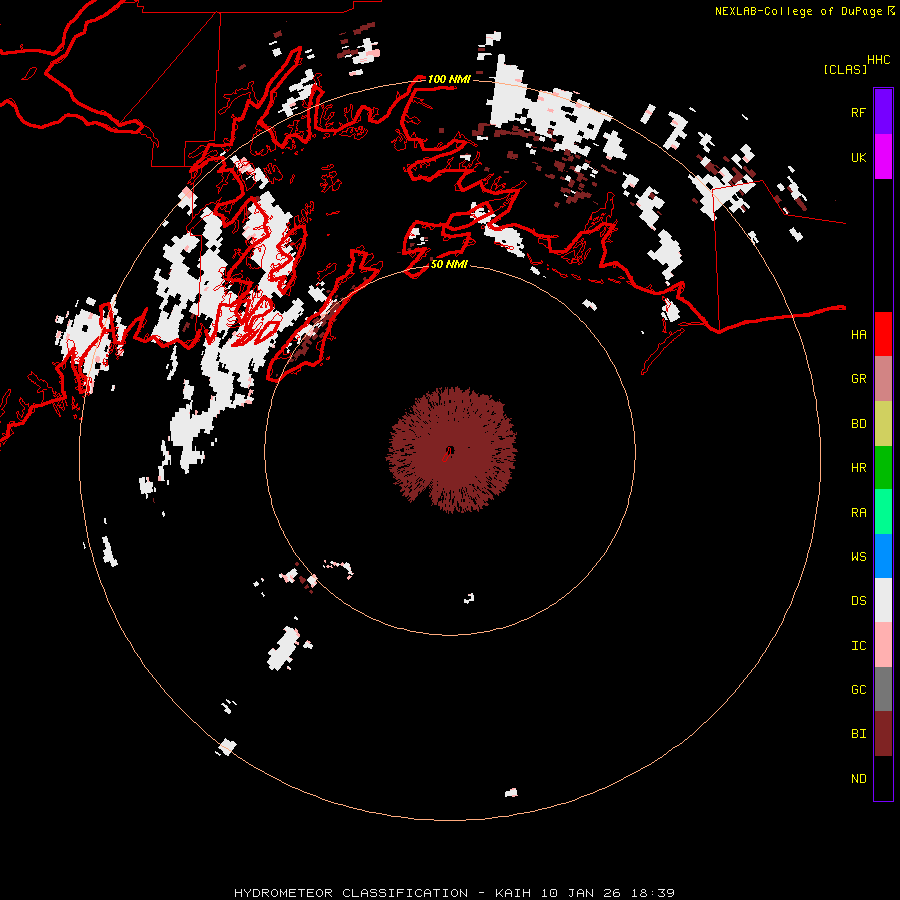This screenshot has height=900, width=900.
Task: Click the HR legend label
Action: pos(858,468)
